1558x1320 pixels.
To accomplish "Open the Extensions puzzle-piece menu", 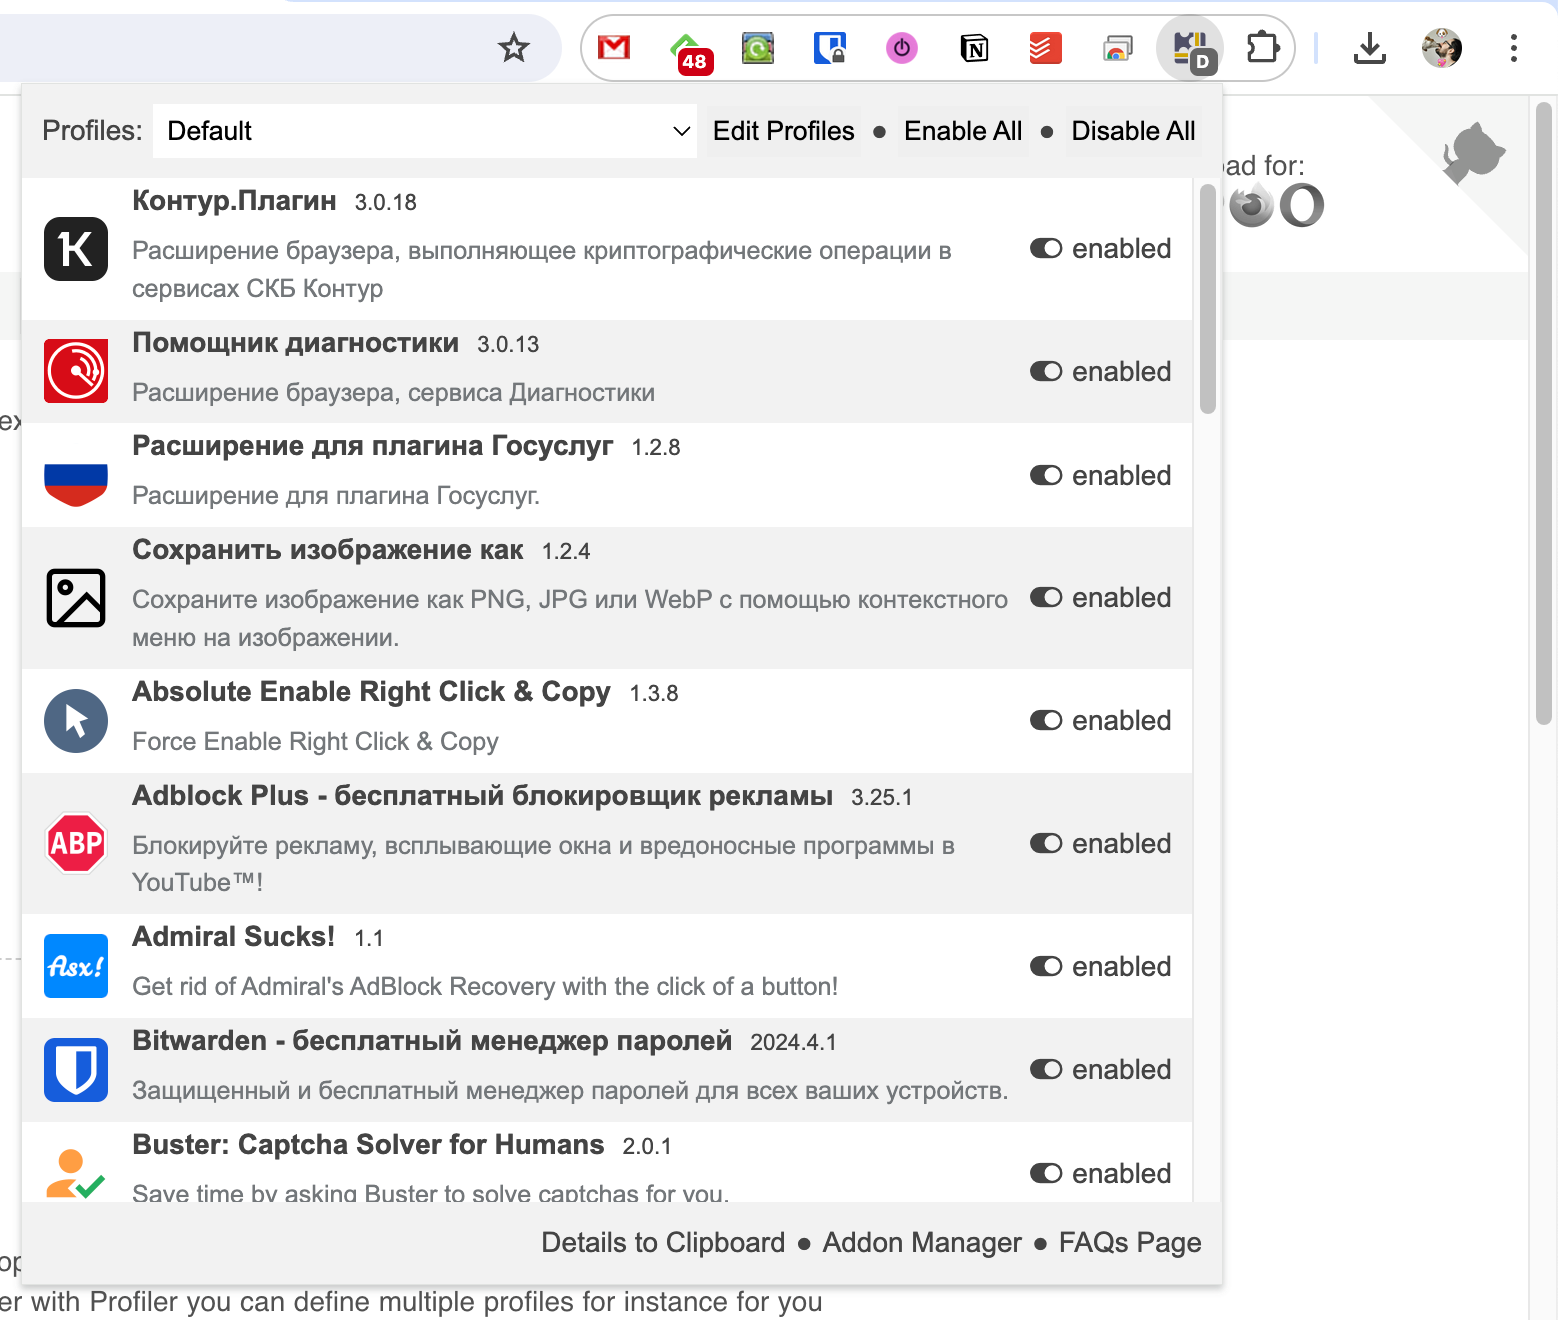I will point(1262,47).
